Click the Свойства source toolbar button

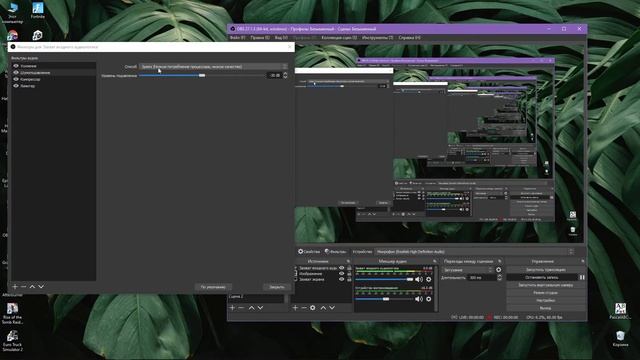(309, 252)
